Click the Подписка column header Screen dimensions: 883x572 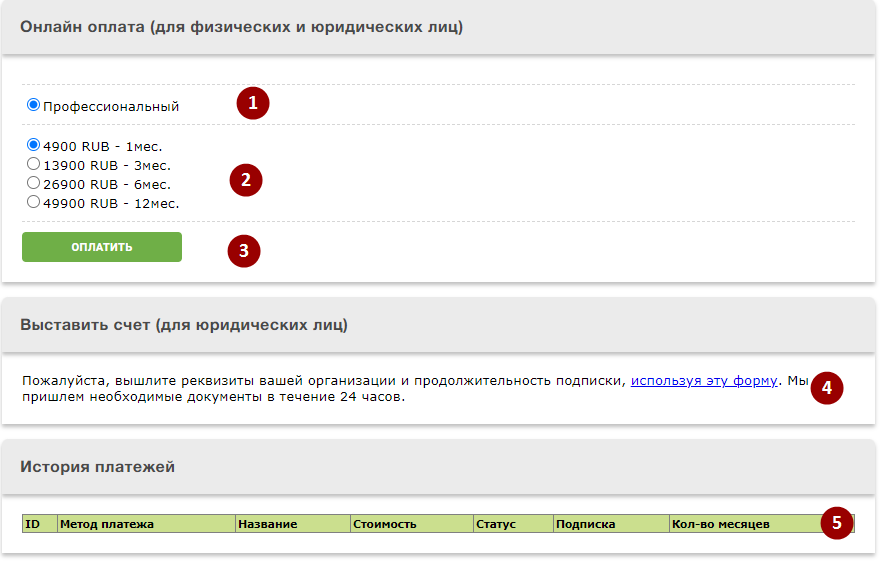click(x=585, y=524)
